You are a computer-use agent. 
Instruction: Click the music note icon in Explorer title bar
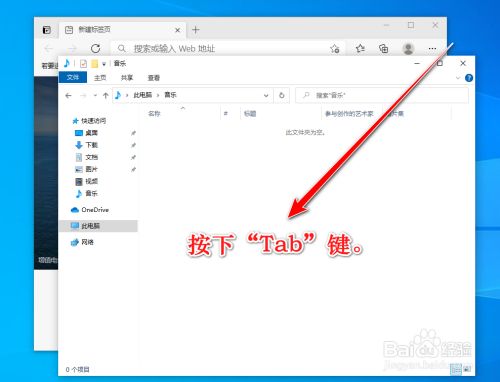pos(67,63)
